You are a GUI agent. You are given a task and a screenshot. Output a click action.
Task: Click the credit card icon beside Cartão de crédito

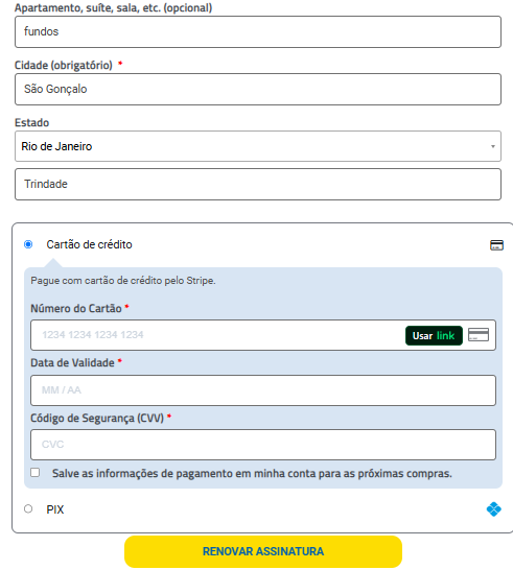(x=496, y=245)
